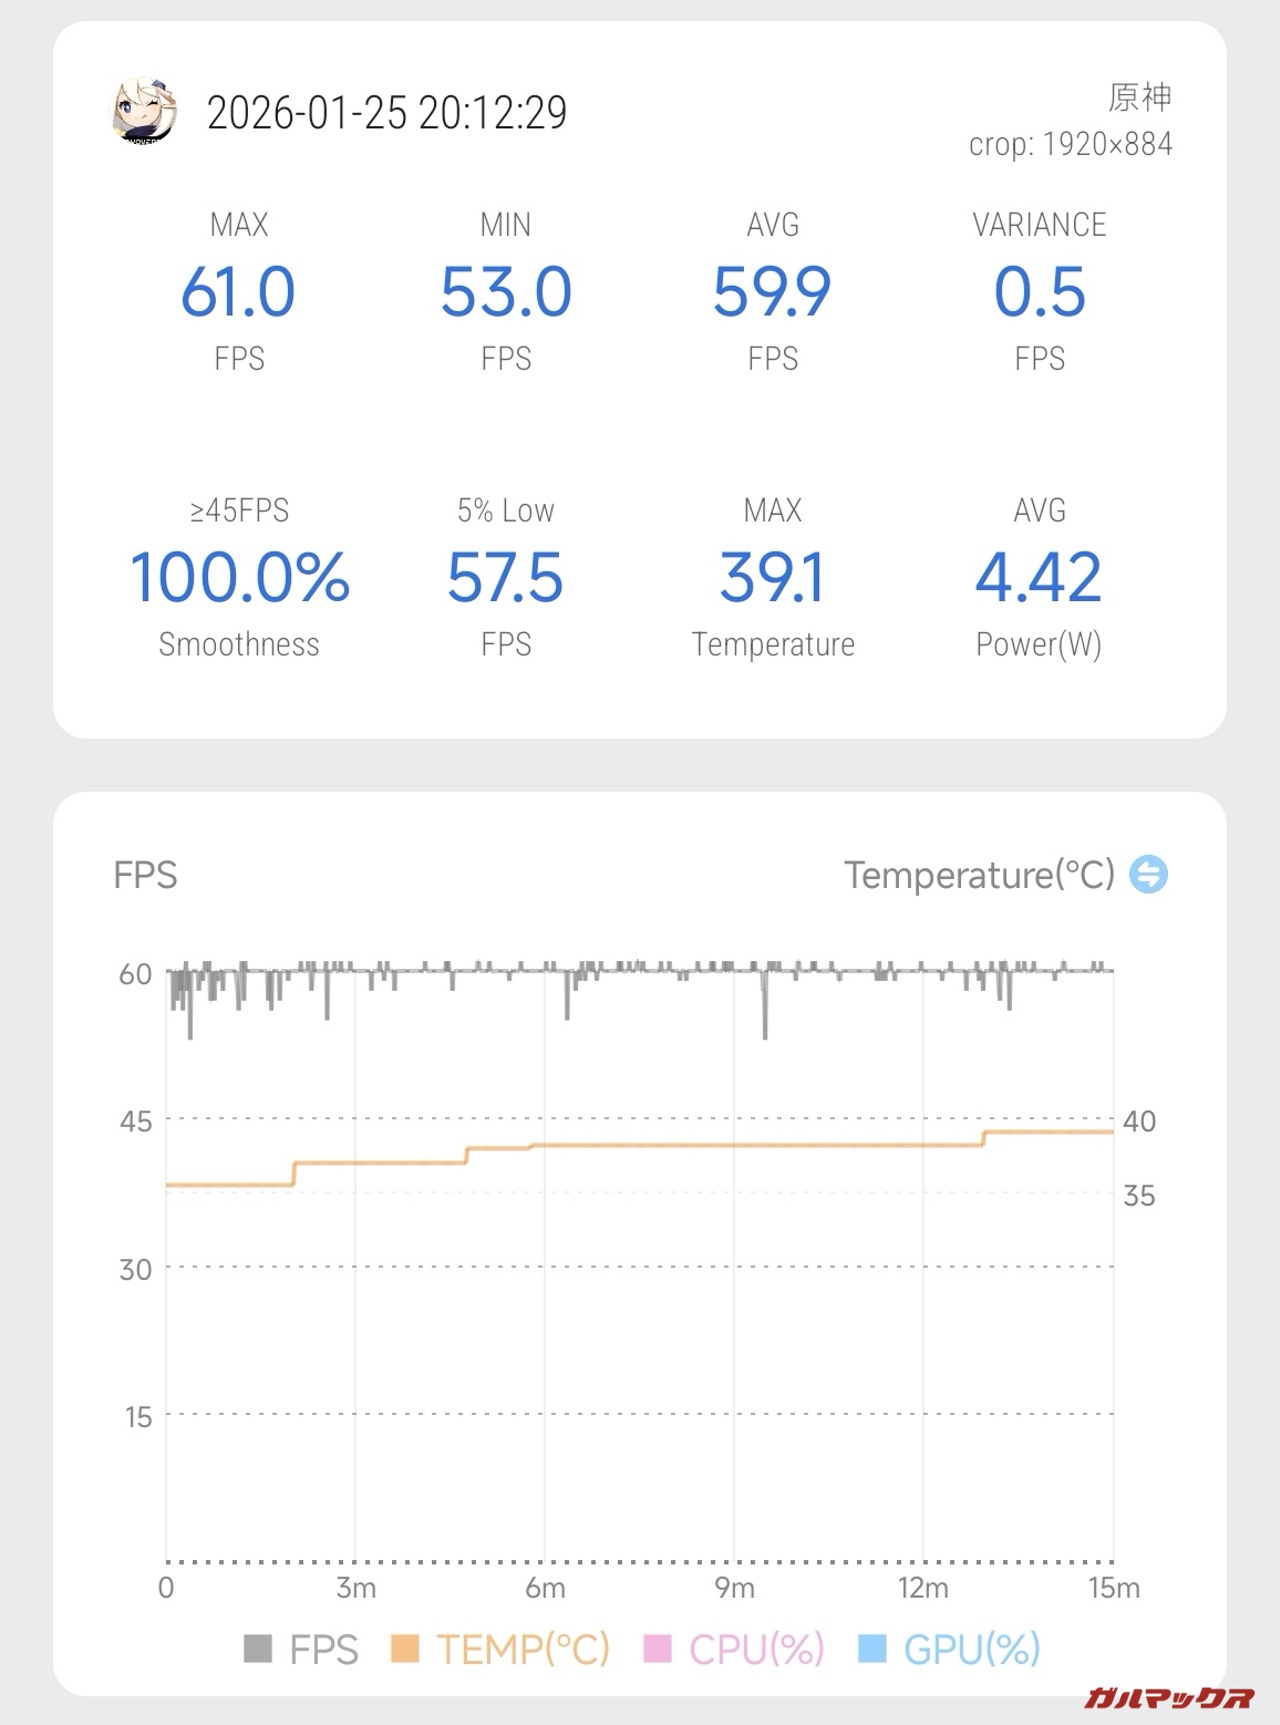Select the Temperature(°C) axis label
The height and width of the screenshot is (1725, 1280).
(x=979, y=875)
